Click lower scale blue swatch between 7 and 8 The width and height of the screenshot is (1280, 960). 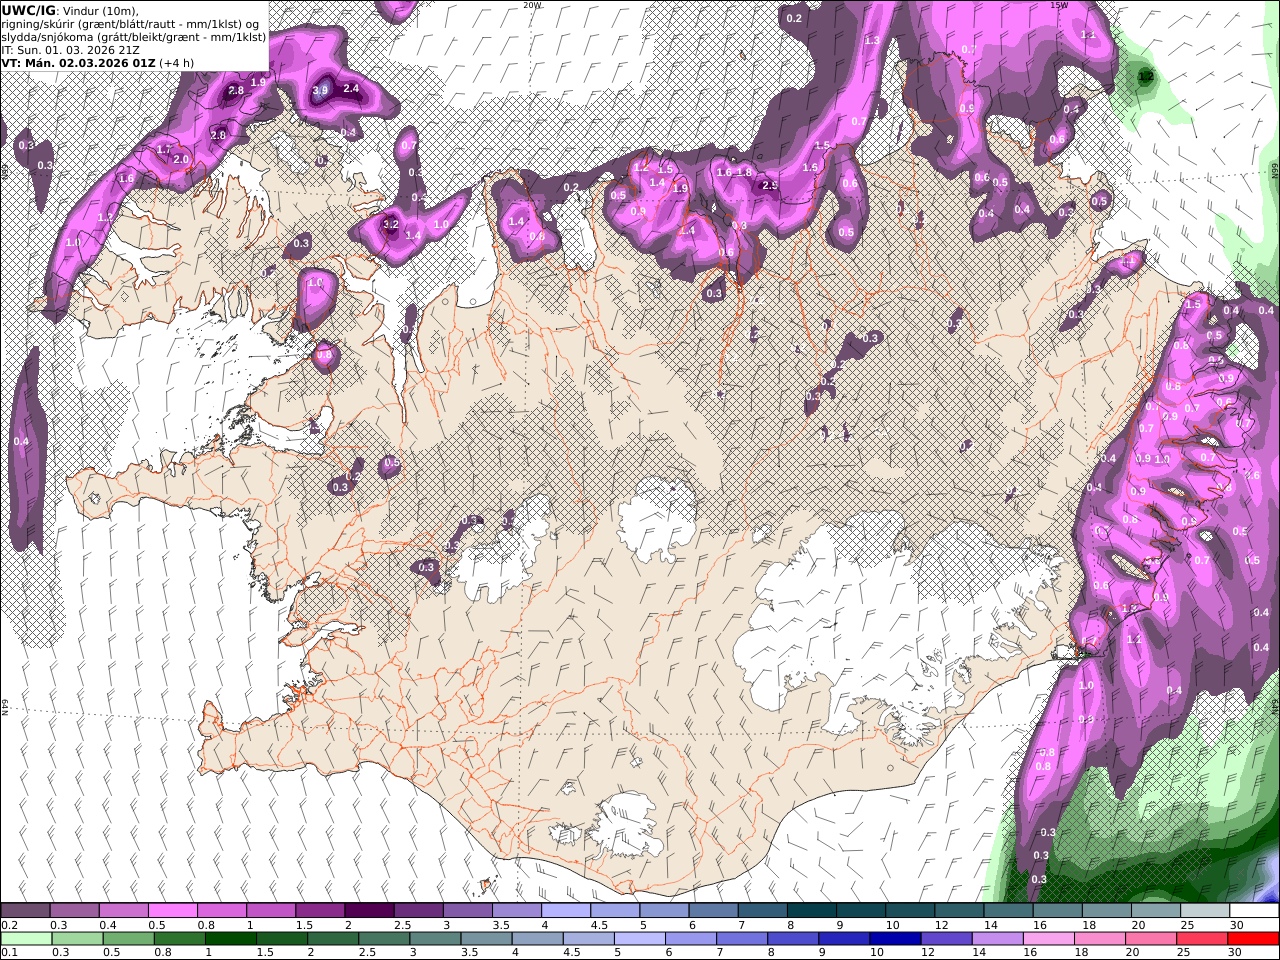click(x=742, y=939)
